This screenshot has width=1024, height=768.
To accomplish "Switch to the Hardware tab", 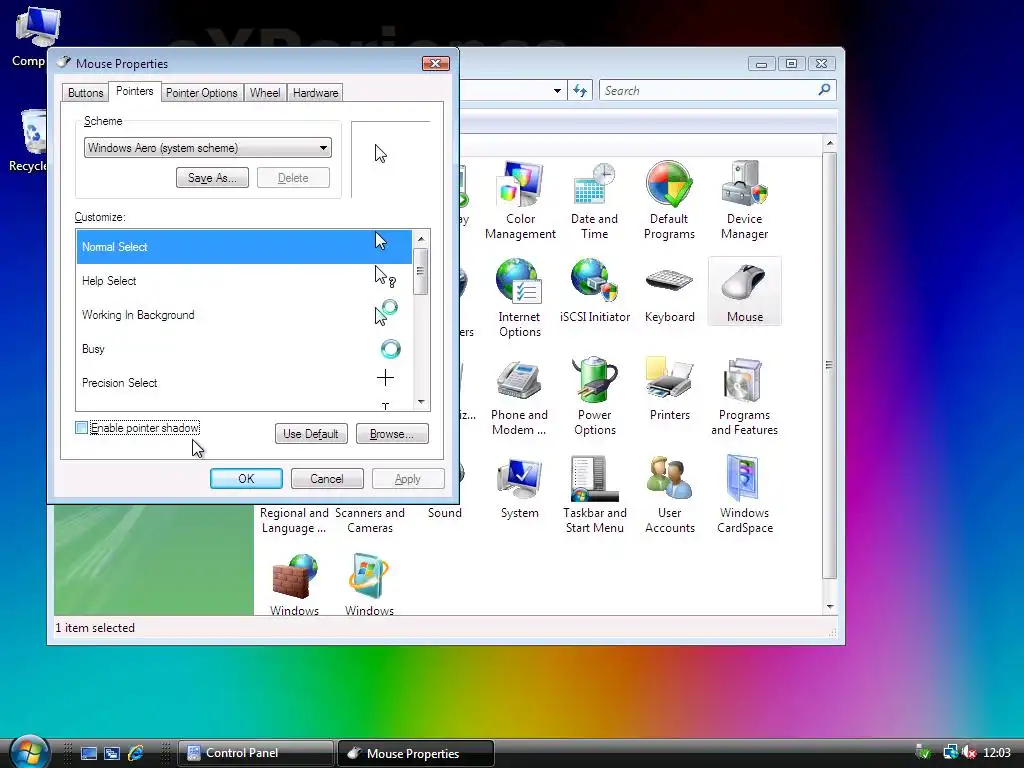I will pyautogui.click(x=315, y=93).
